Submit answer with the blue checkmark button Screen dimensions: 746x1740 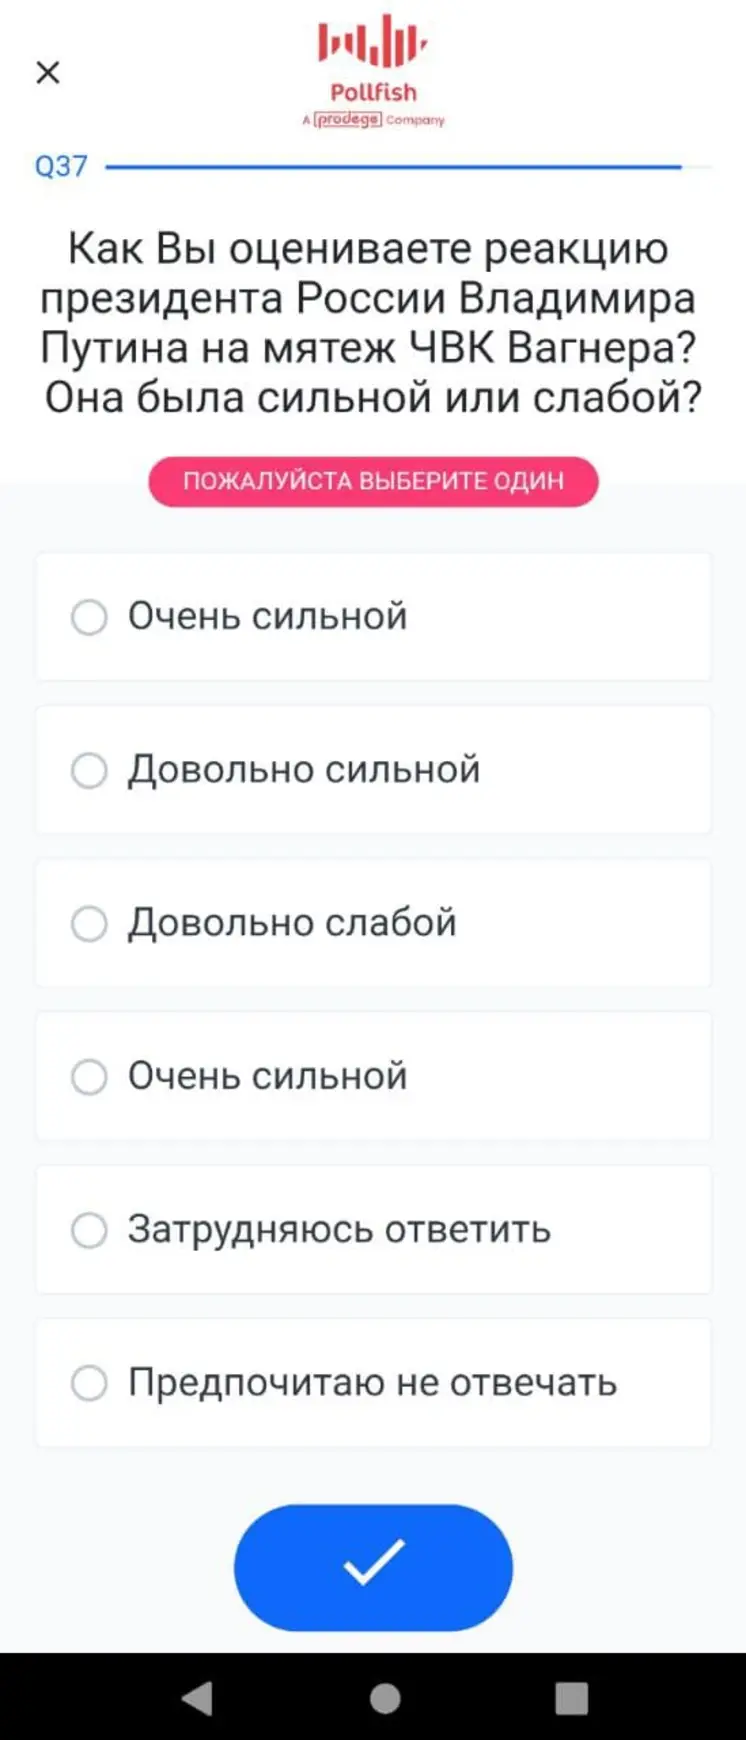click(373, 1567)
